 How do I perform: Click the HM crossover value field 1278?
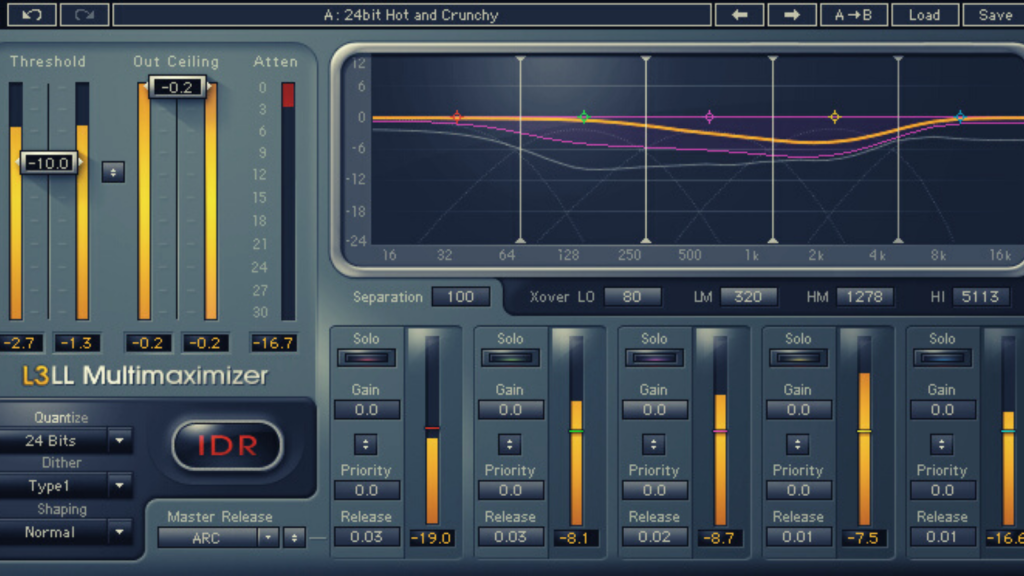point(864,296)
